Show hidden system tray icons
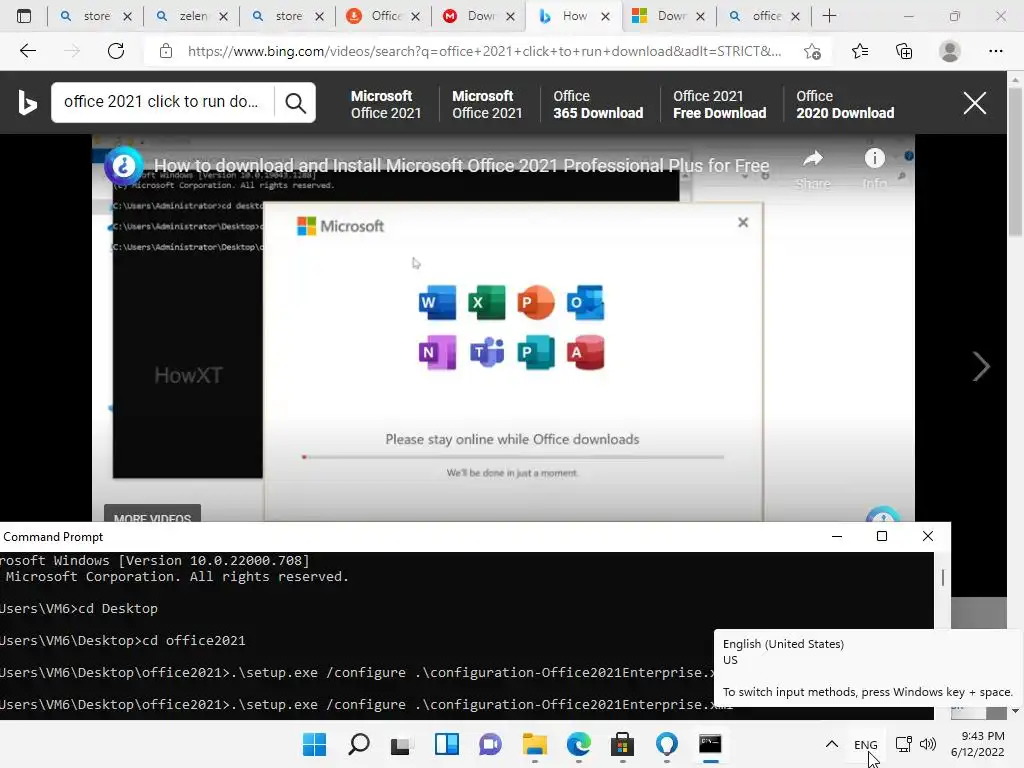This screenshot has height=768, width=1024. 832,744
